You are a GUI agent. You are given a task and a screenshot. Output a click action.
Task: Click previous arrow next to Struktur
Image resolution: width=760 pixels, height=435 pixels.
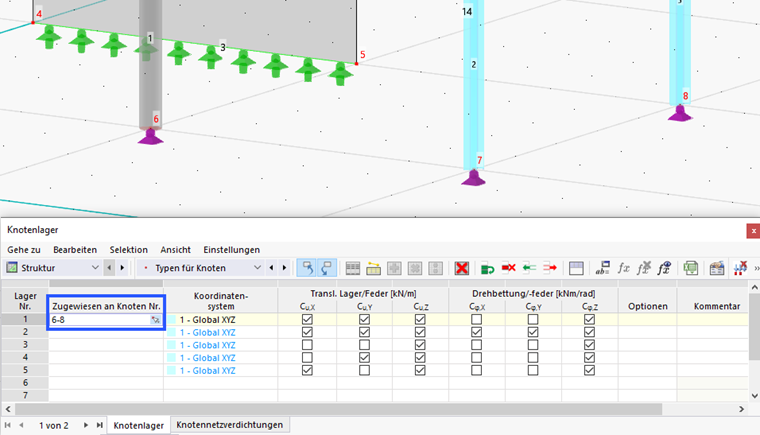tap(109, 268)
